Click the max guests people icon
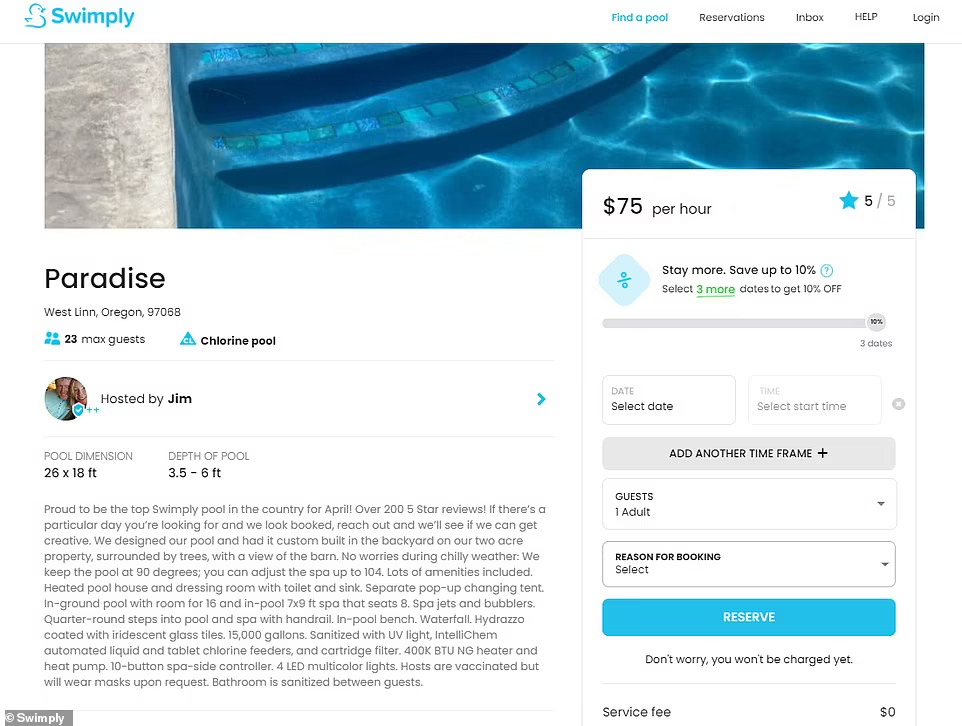 [52, 338]
